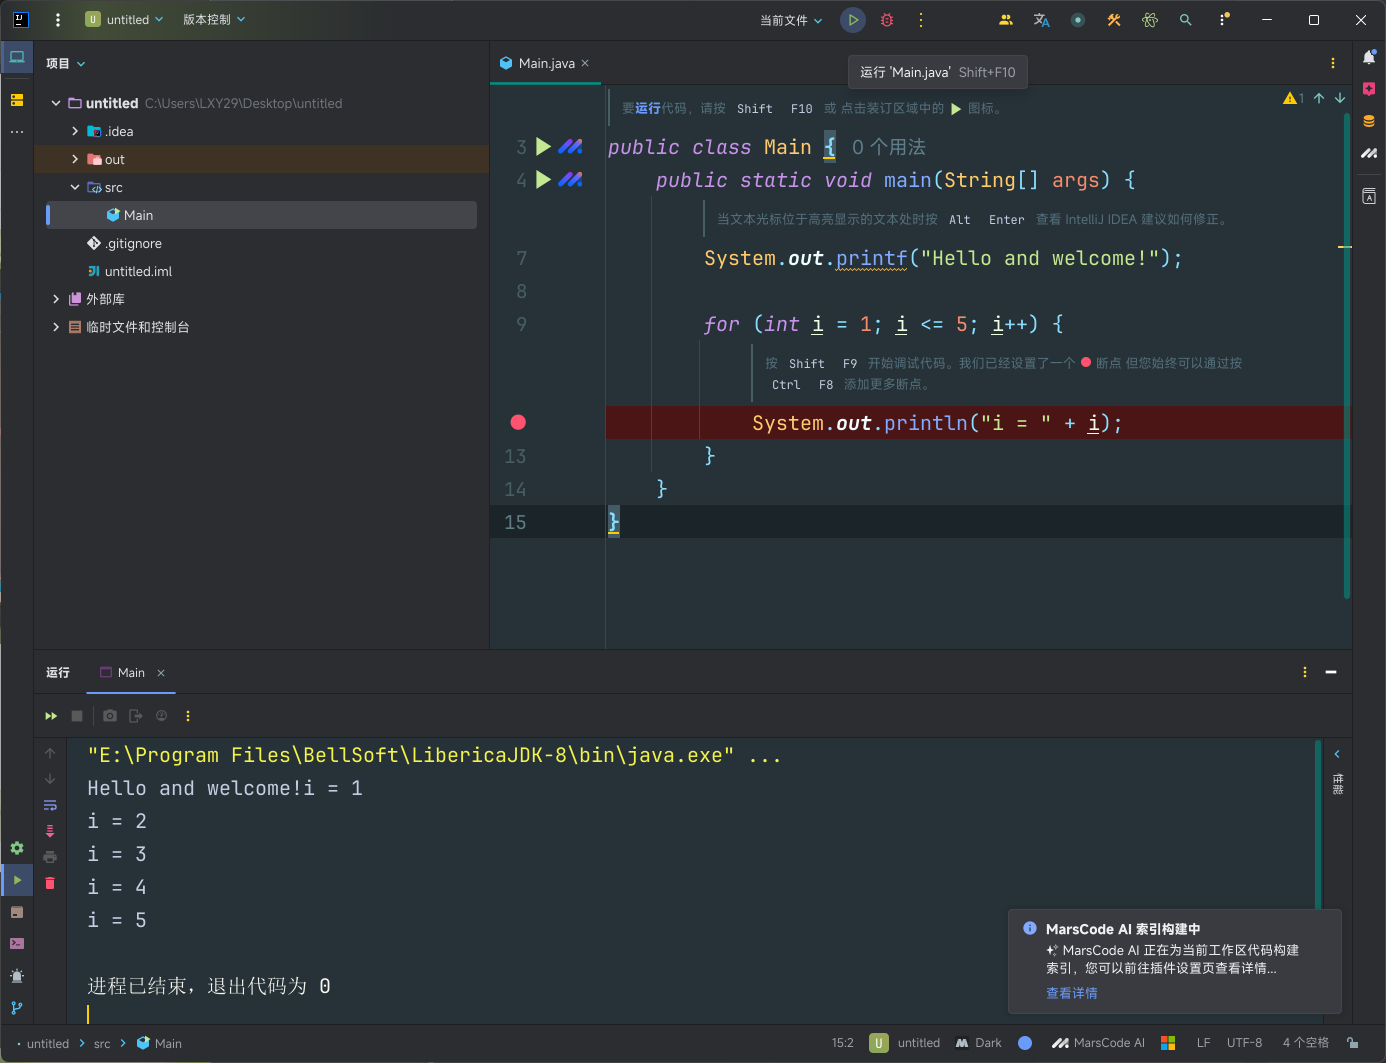This screenshot has width=1386, height=1063.
Task: Select the Main.java editor tab
Action: click(546, 63)
